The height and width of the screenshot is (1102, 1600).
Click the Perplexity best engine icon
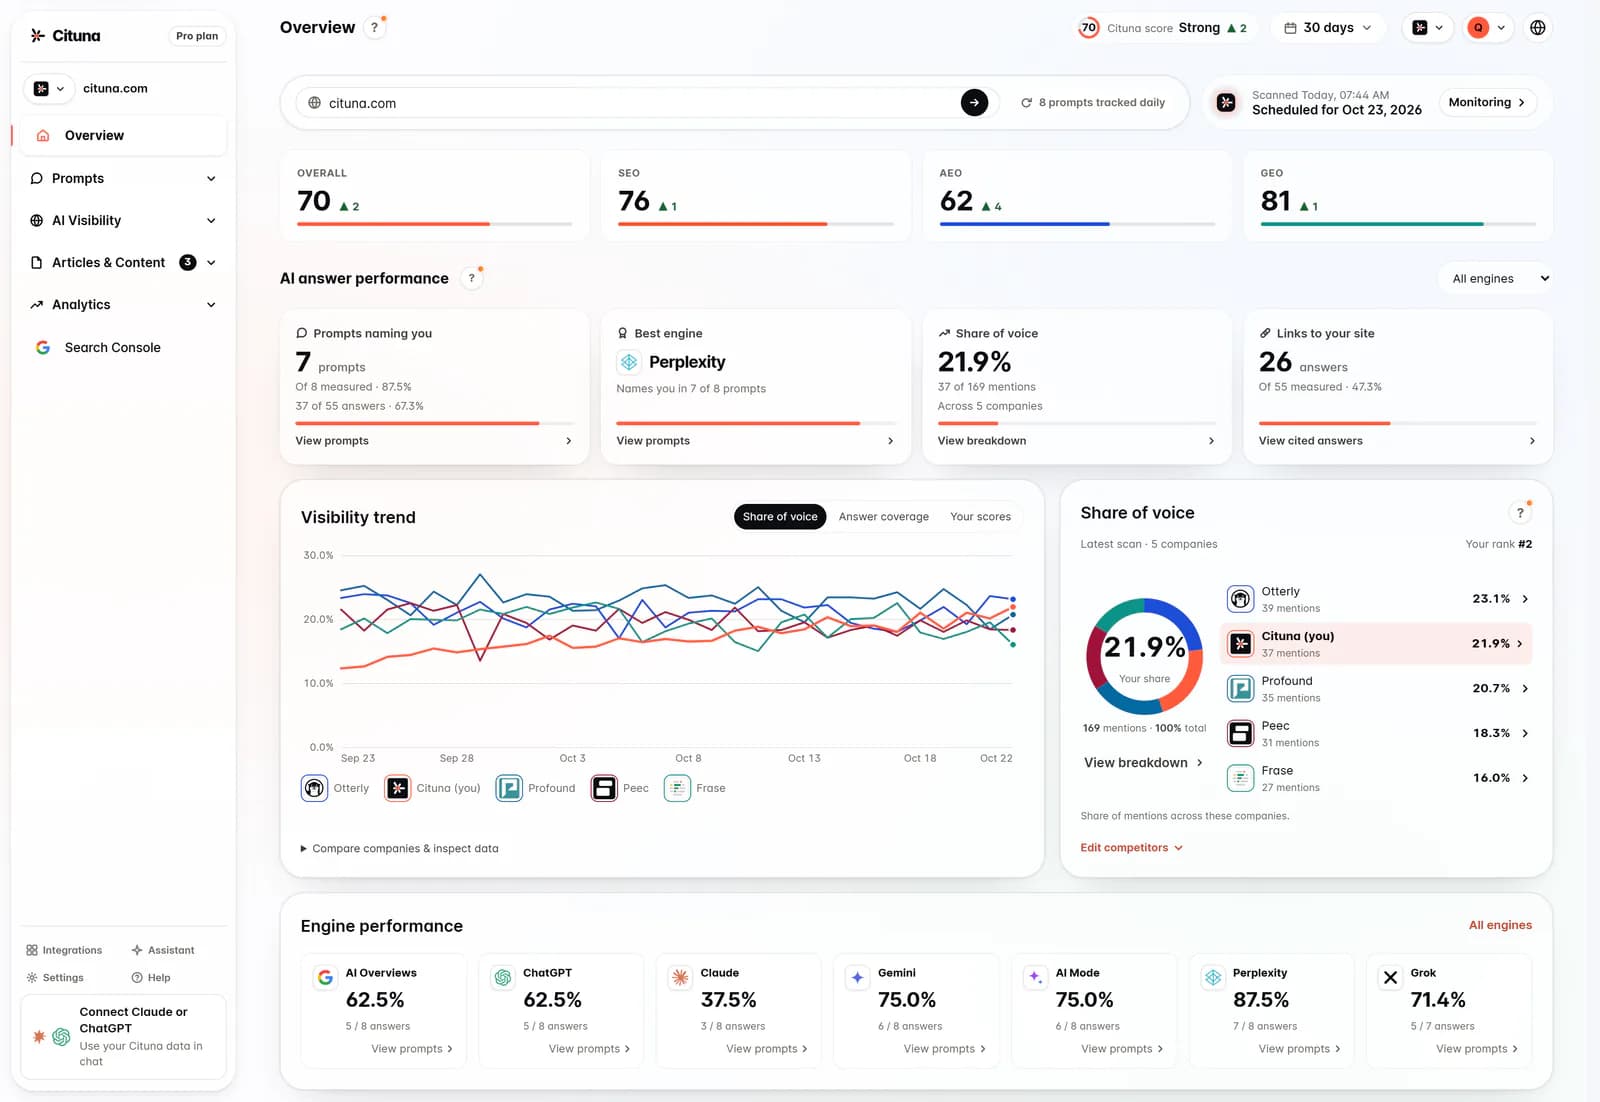pyautogui.click(x=629, y=362)
